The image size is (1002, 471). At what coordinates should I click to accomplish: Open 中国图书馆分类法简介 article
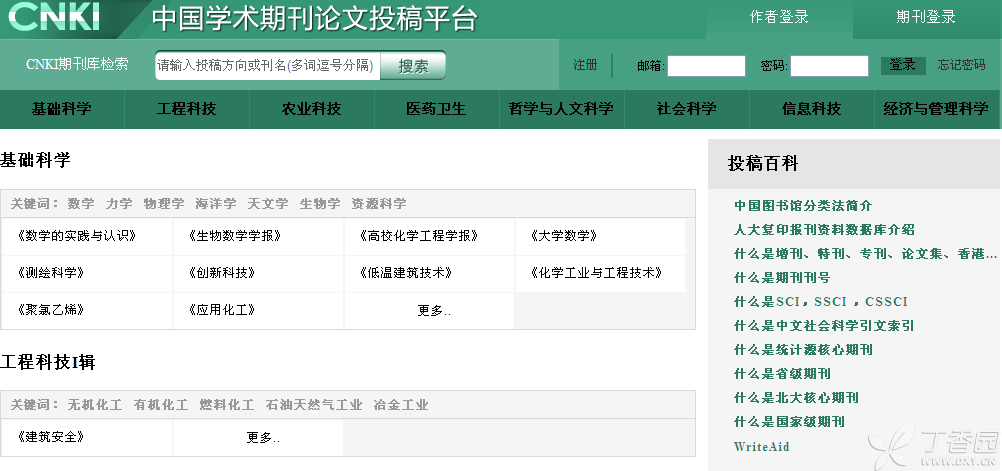pyautogui.click(x=803, y=206)
